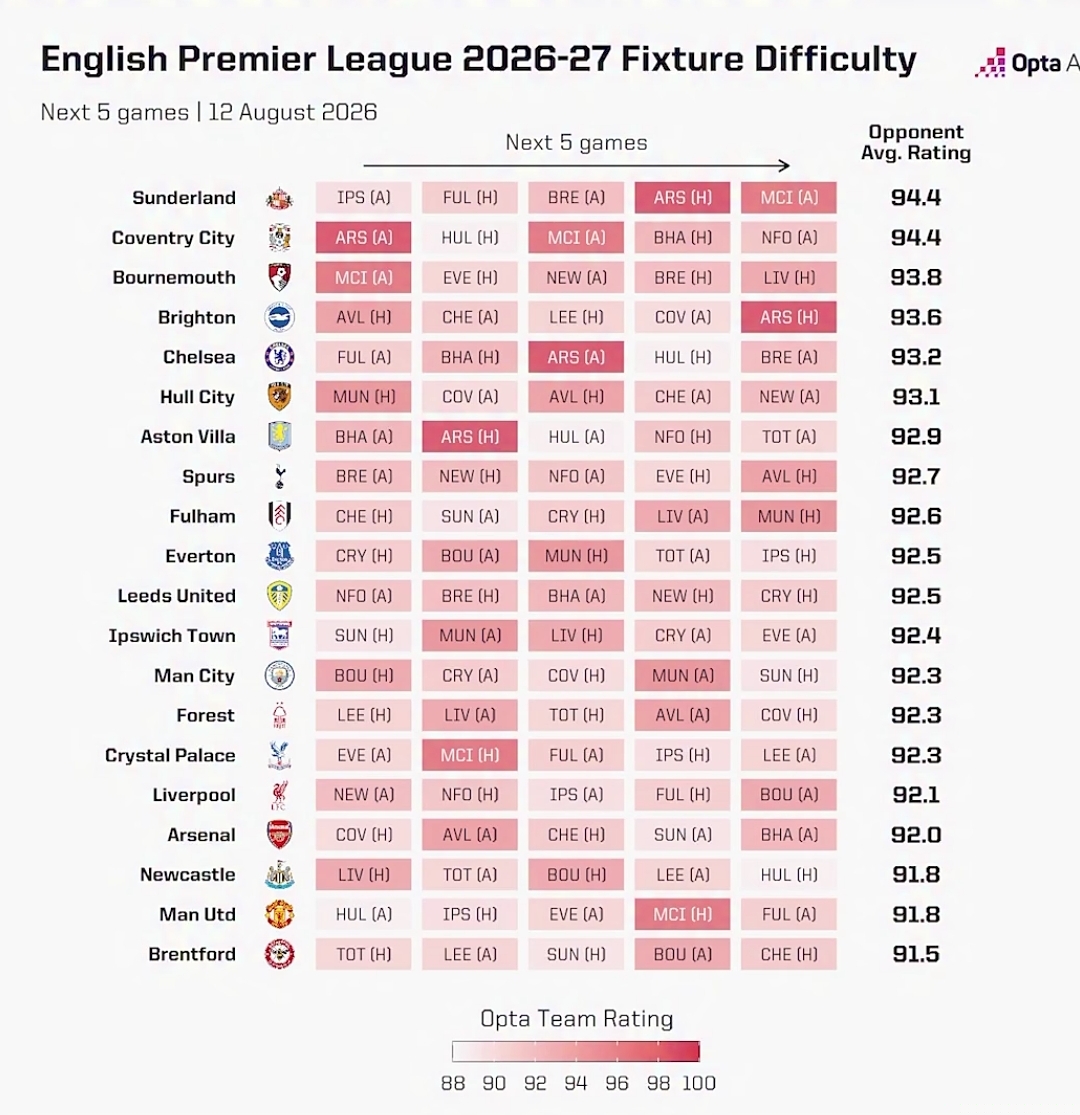Click the Next 5 games heading
The height and width of the screenshot is (1115, 1080).
click(x=577, y=142)
